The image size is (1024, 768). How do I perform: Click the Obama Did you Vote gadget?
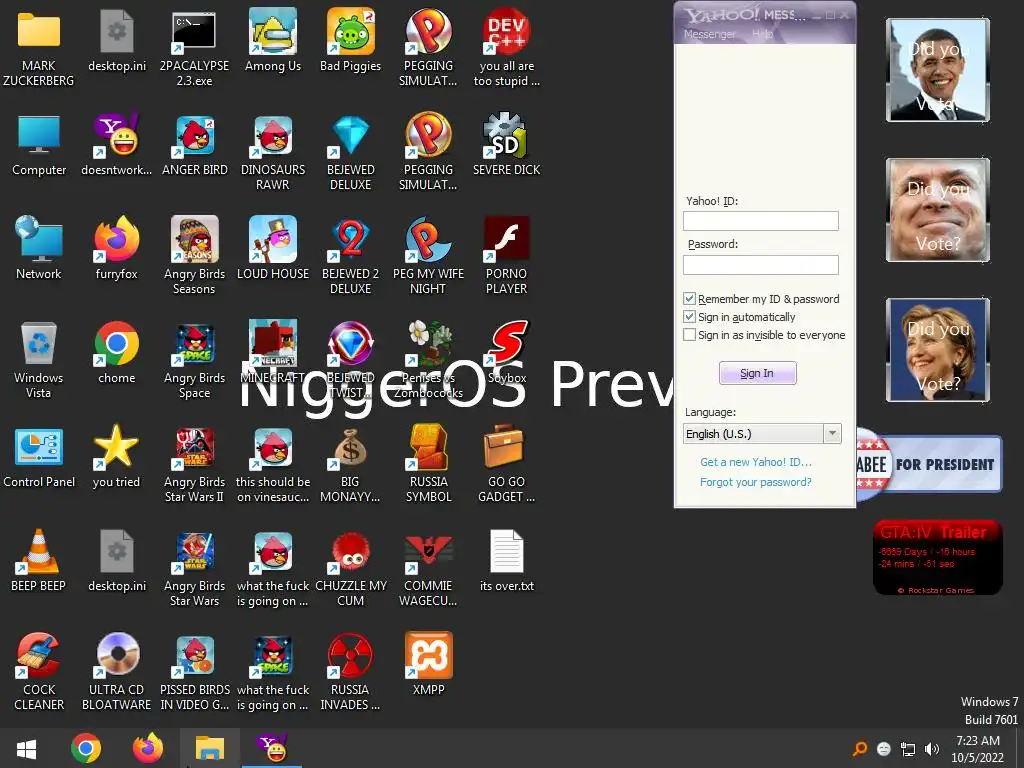point(938,70)
